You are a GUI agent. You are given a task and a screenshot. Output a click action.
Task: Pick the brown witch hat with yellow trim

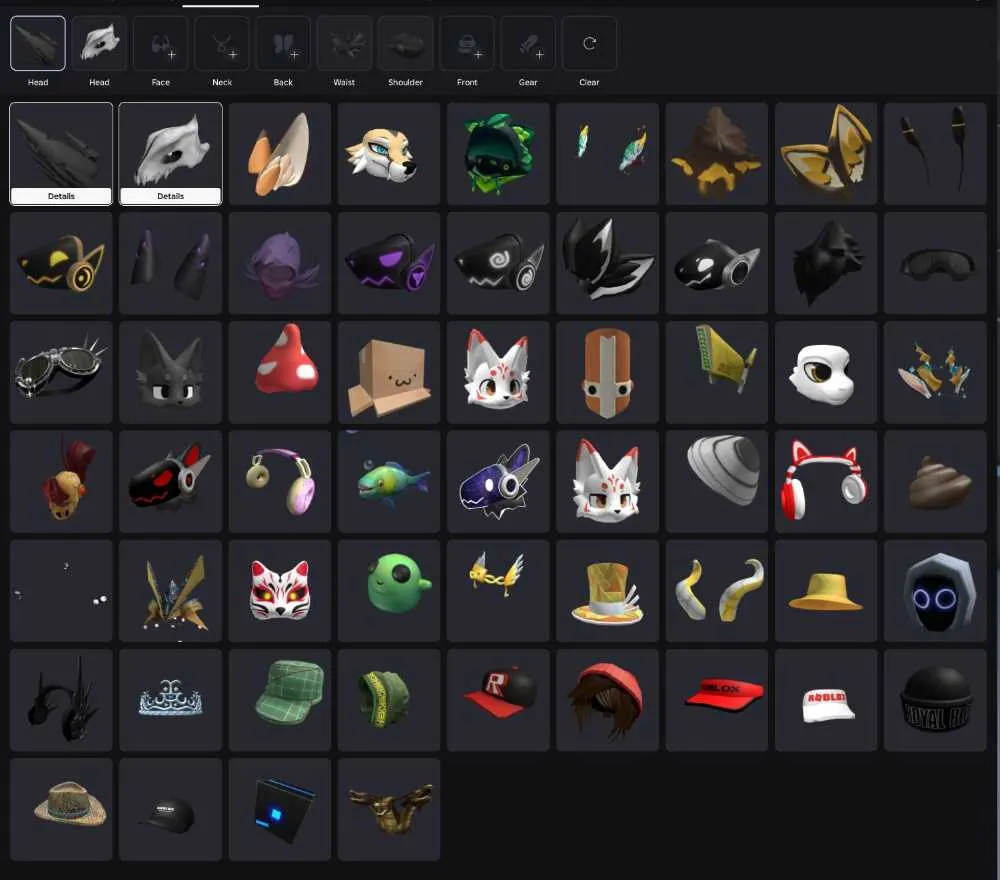(717, 154)
